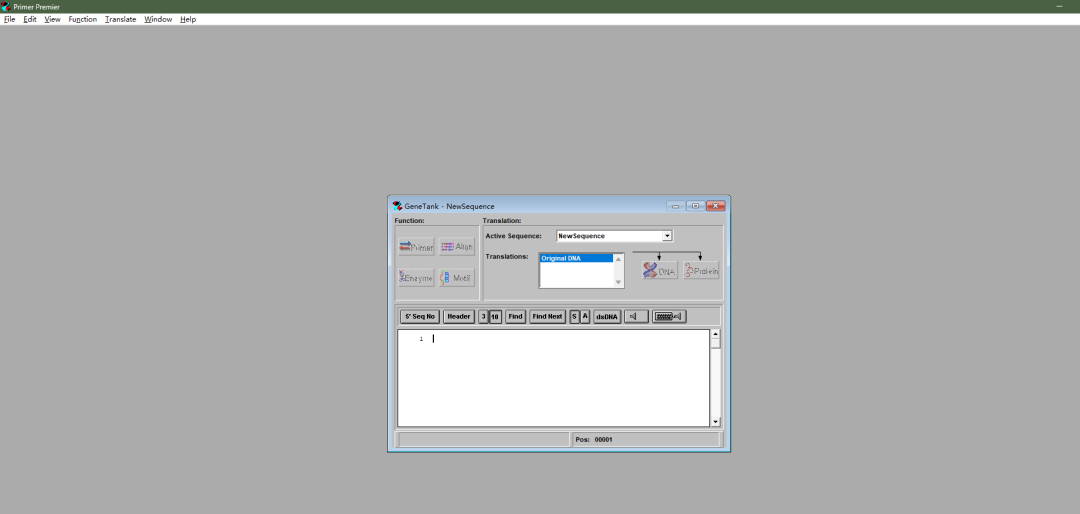
Task: Select group-by-3 numbering button
Action: pos(483,317)
